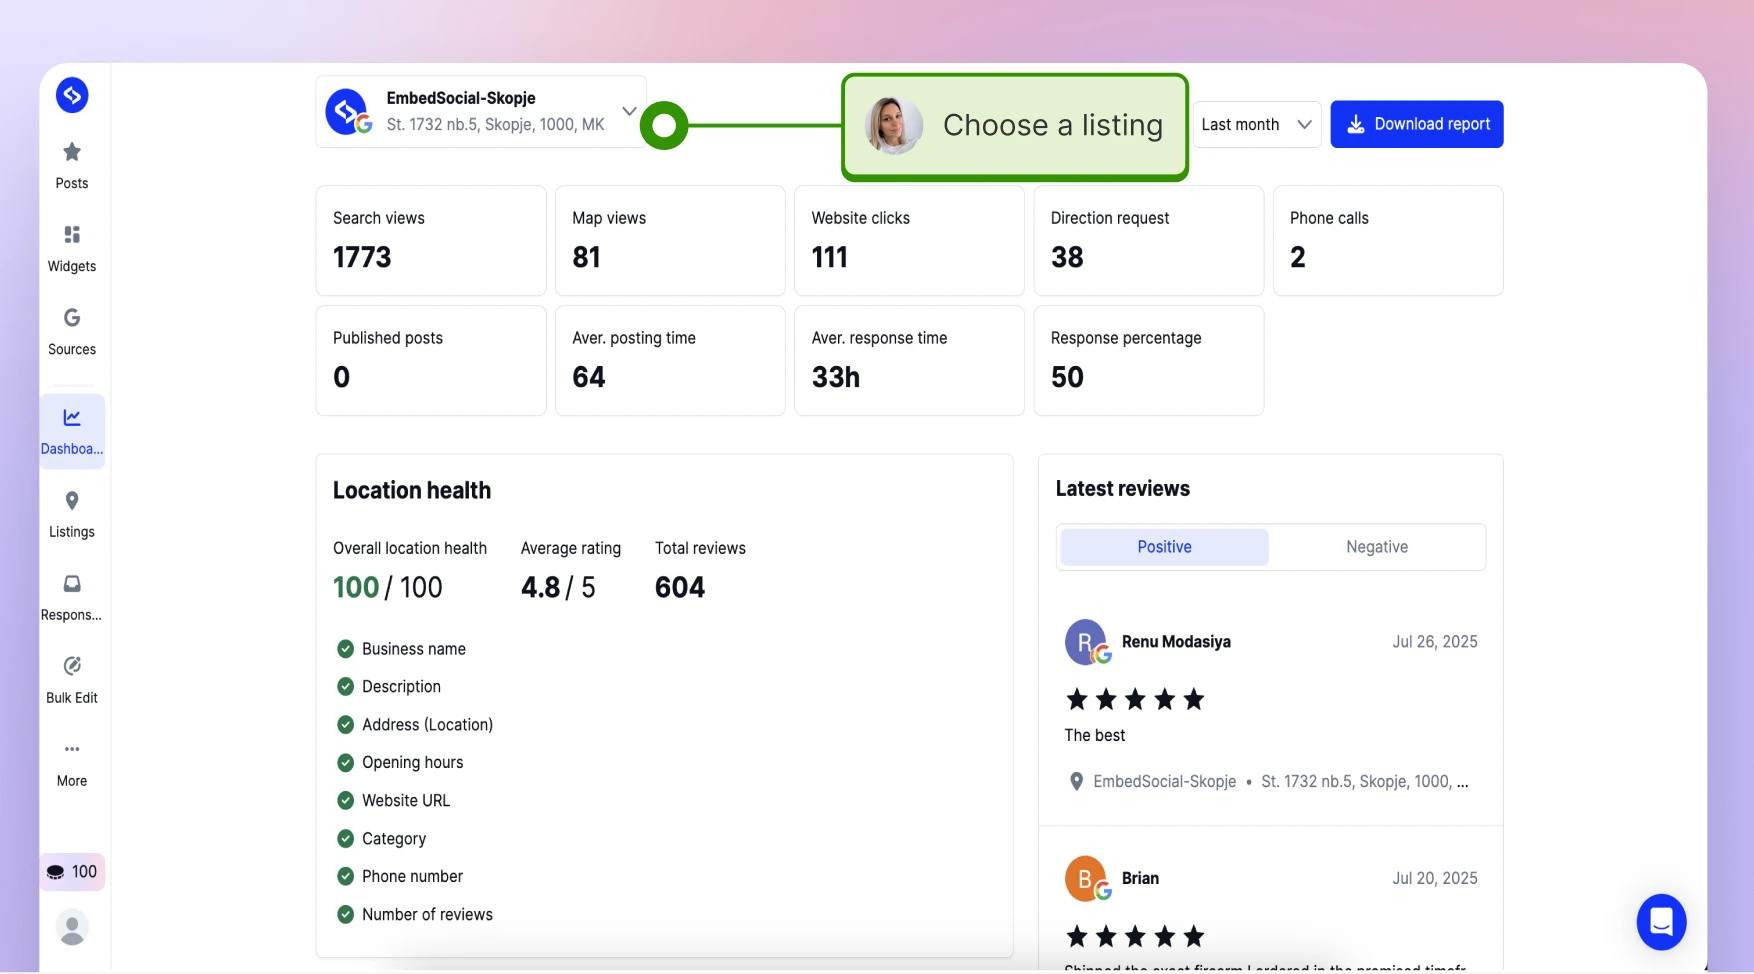Viewport: 1754px width, 974px height.
Task: Click the 100 credits badge in sidebar
Action: [72, 872]
